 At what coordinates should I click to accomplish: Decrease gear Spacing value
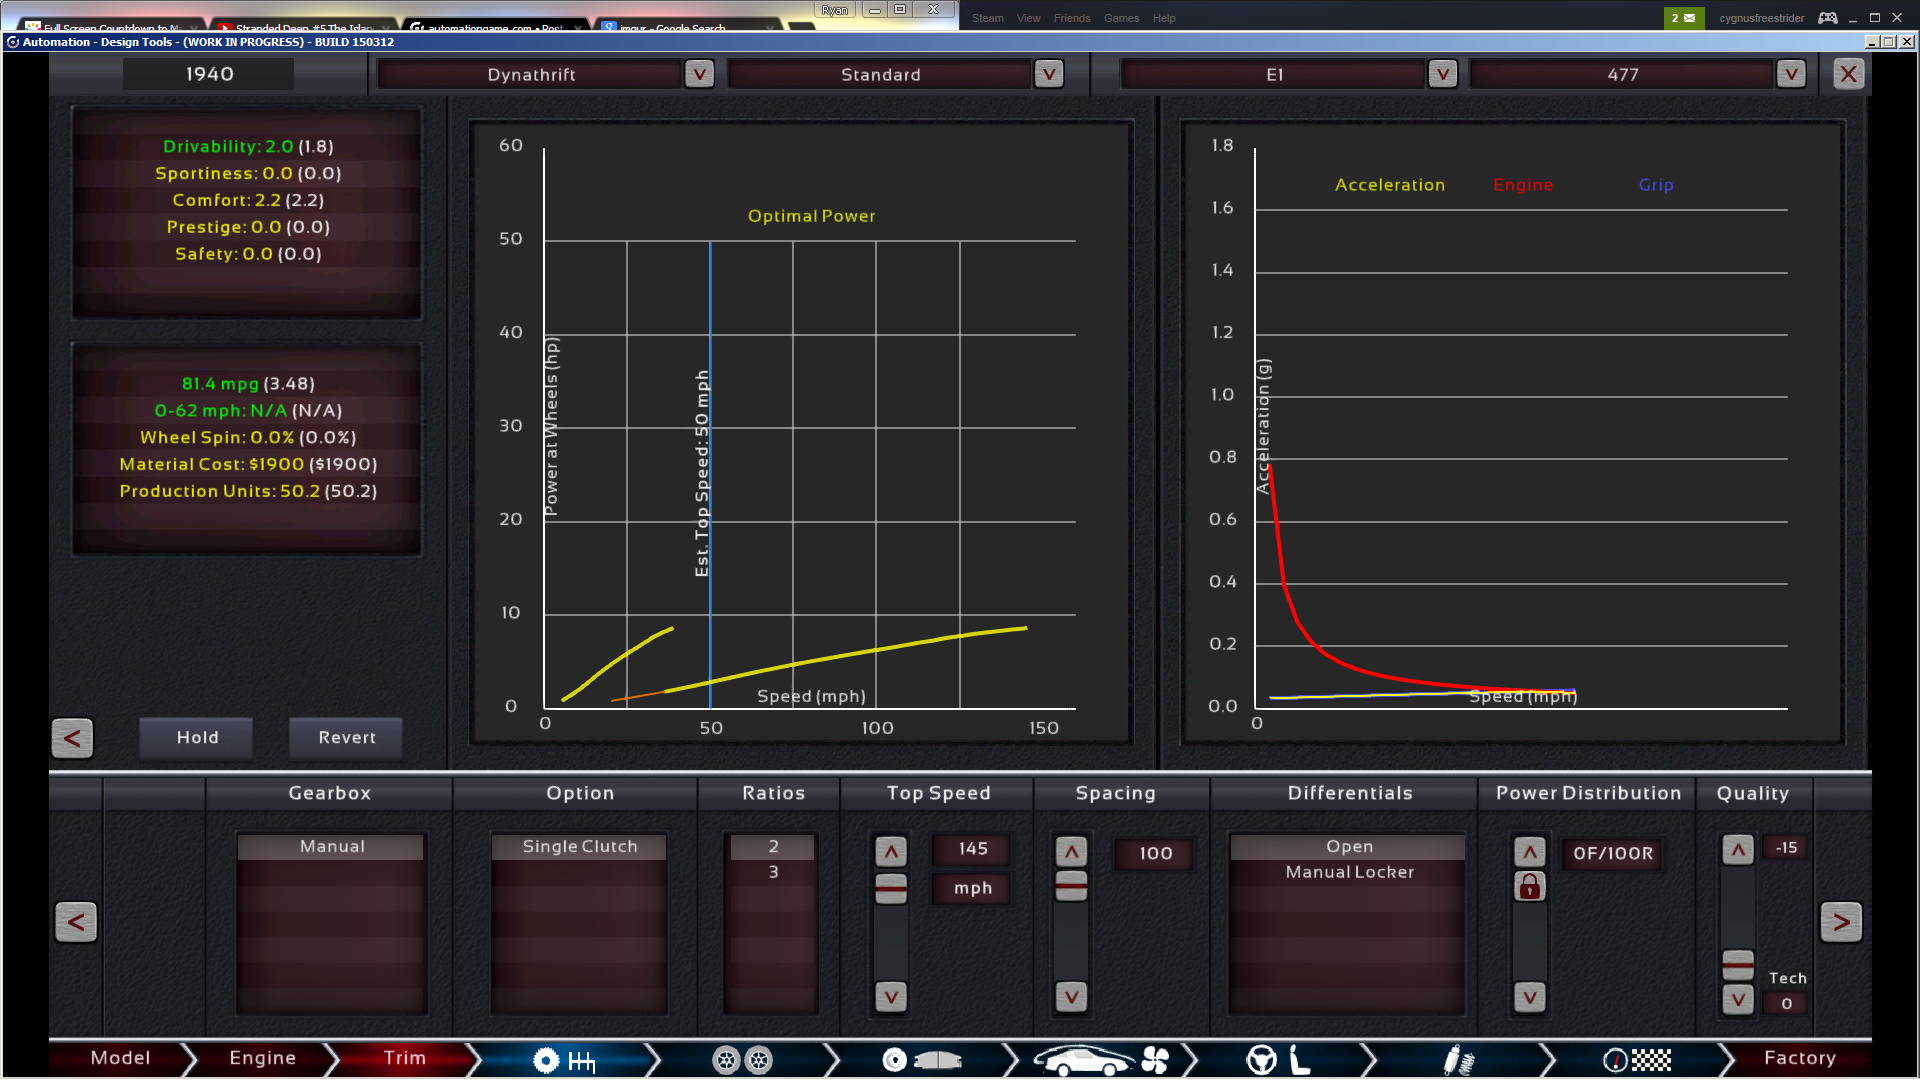pos(1071,997)
